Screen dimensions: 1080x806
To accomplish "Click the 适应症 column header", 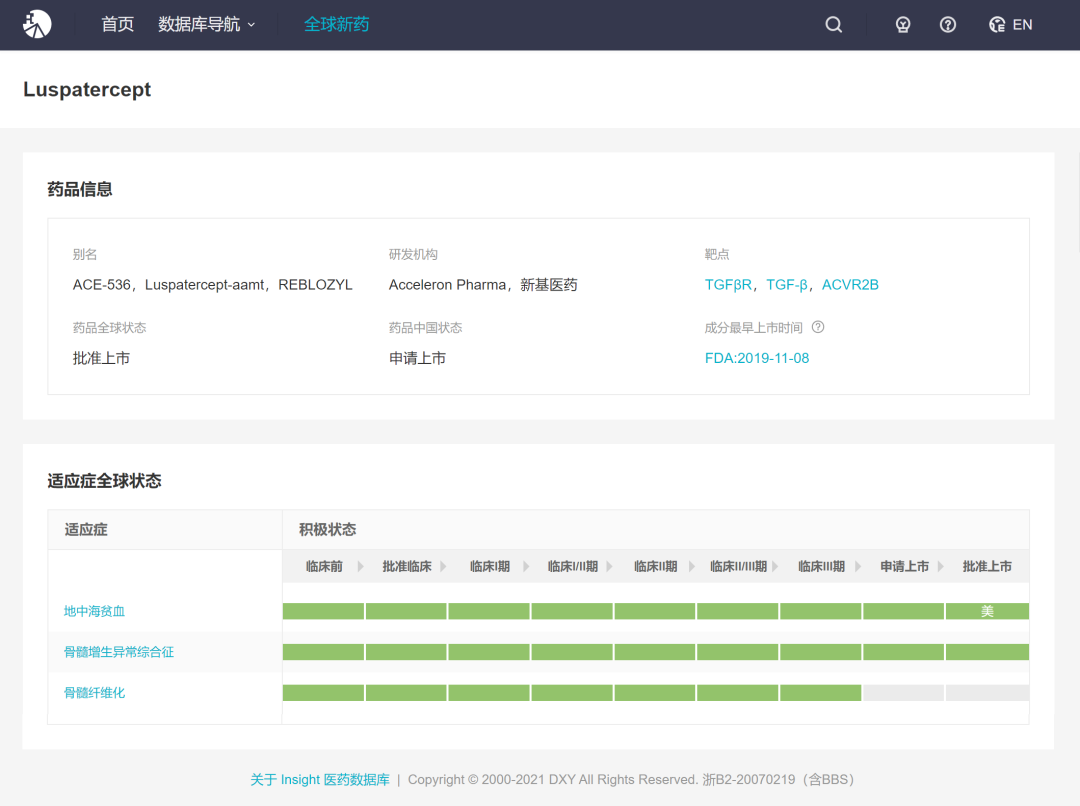I will 86,529.
